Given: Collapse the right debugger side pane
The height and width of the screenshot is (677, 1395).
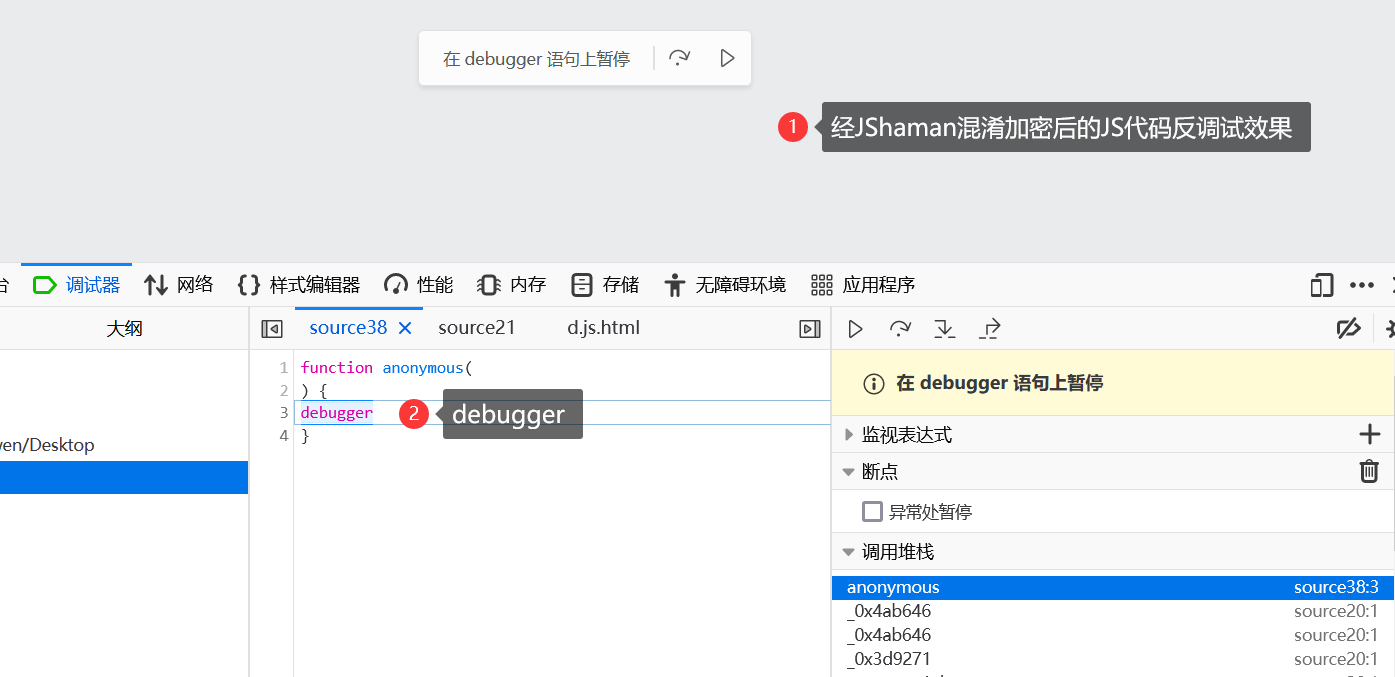Looking at the screenshot, I should click(810, 329).
